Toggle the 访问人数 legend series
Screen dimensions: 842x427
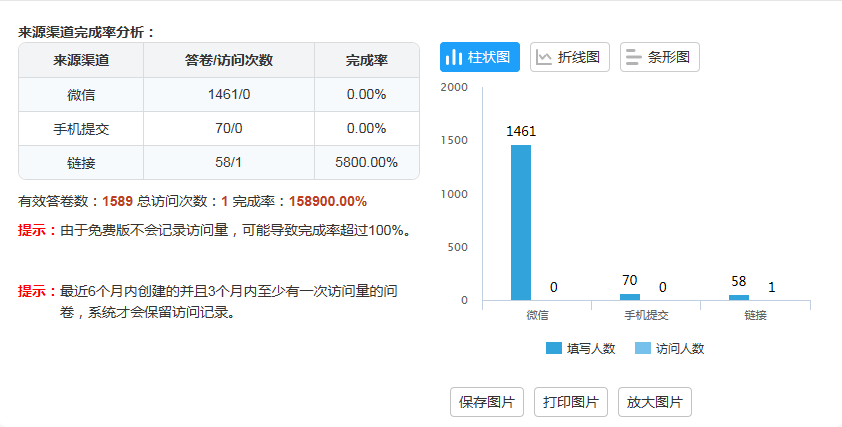click(669, 348)
